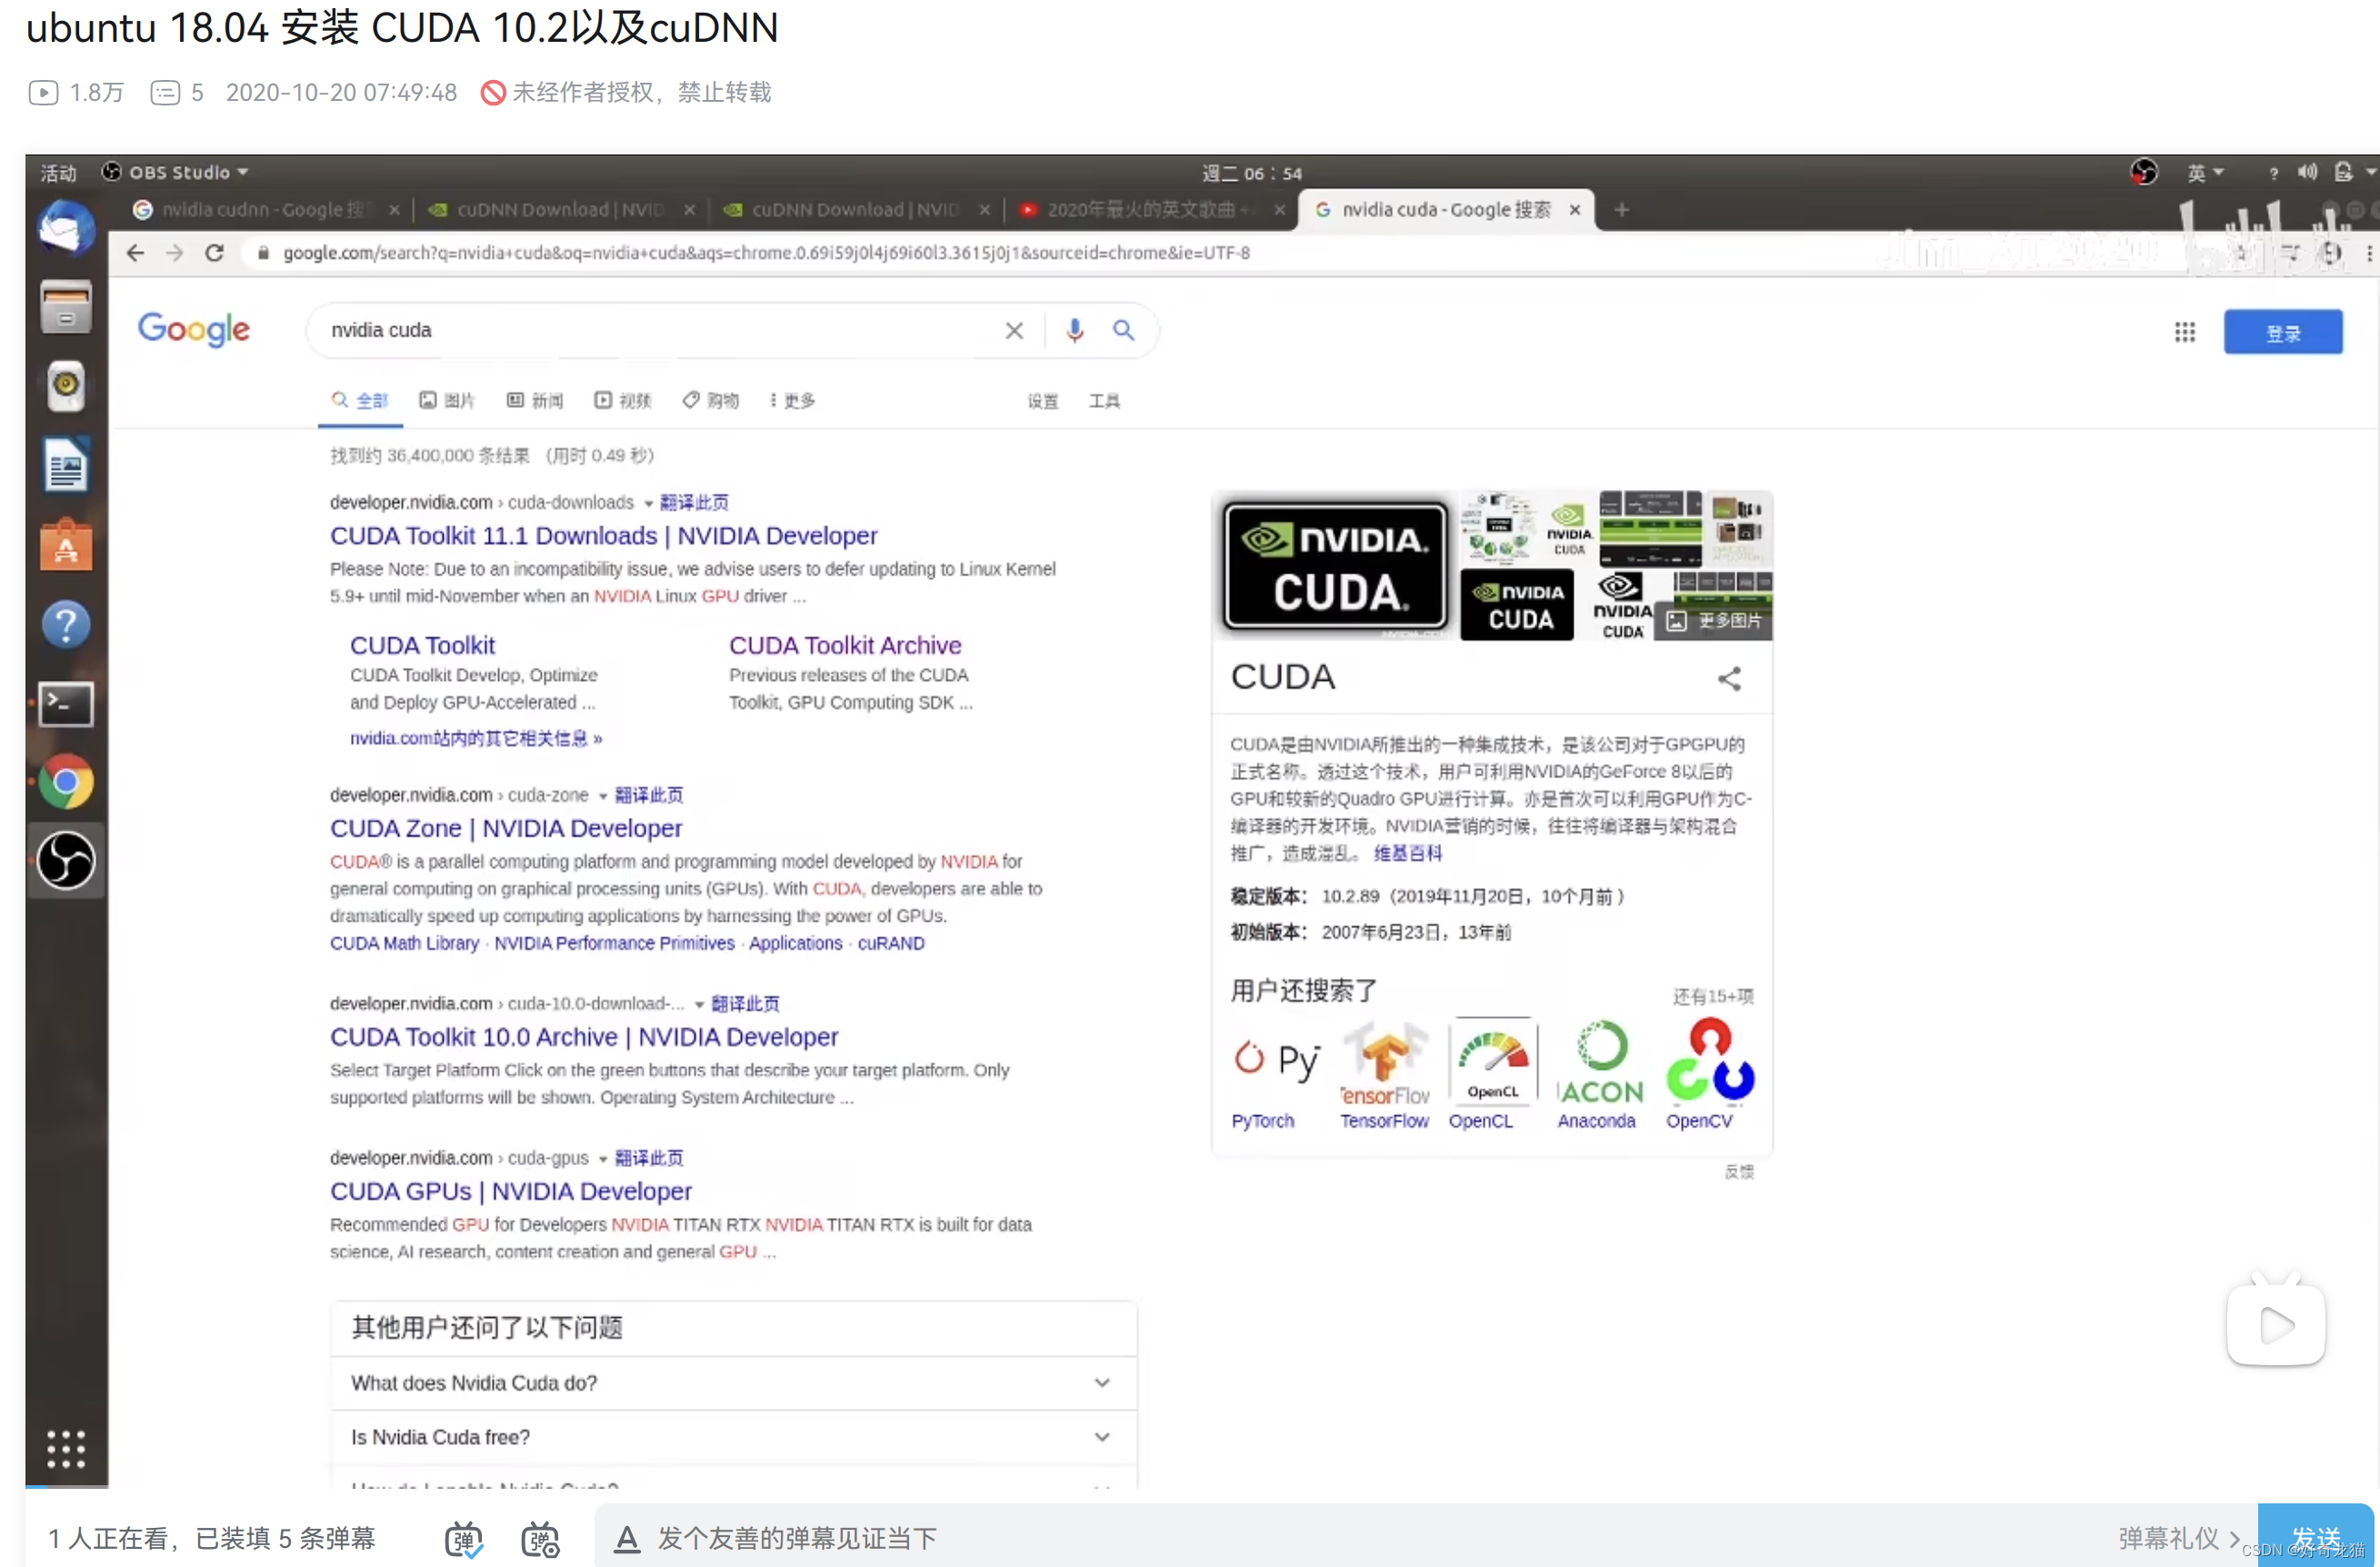Switch to the YouTube 2020年 tab

(x=1150, y=209)
